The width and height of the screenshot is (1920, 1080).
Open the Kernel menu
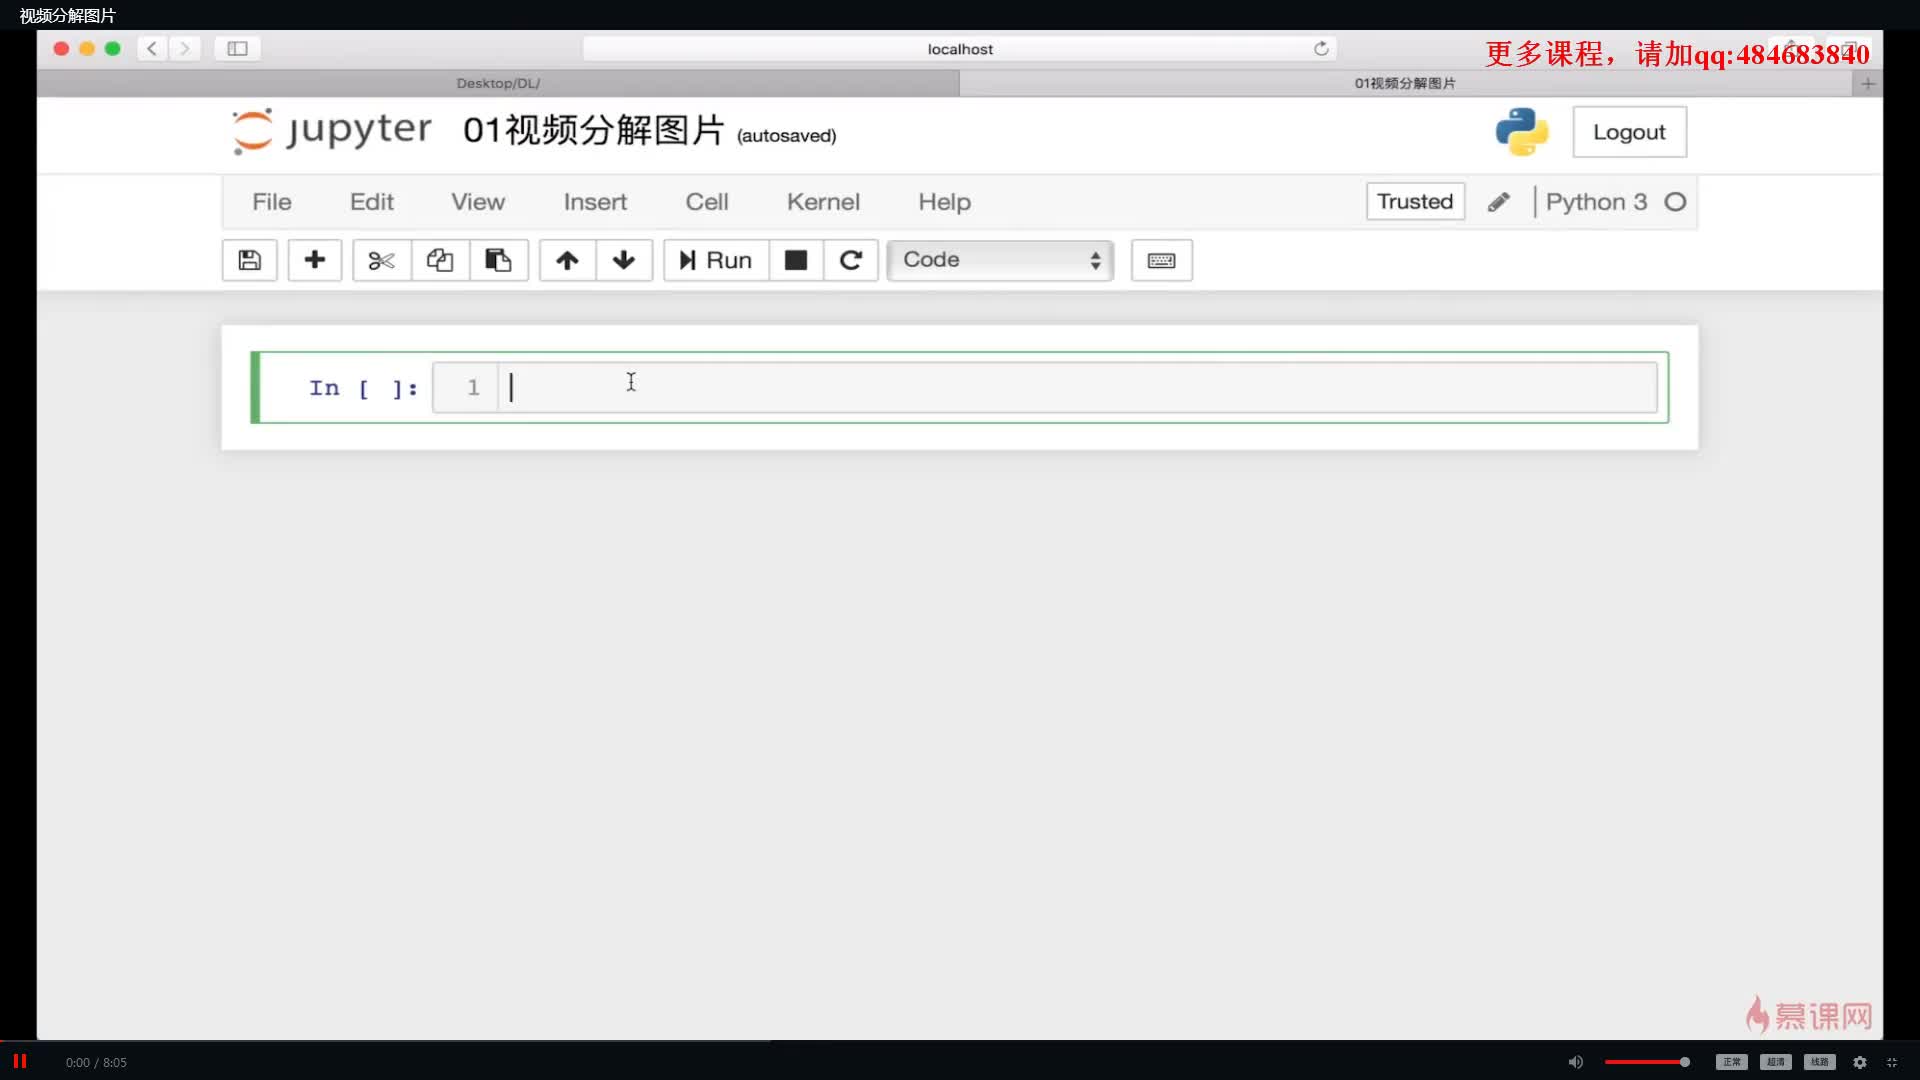click(823, 200)
